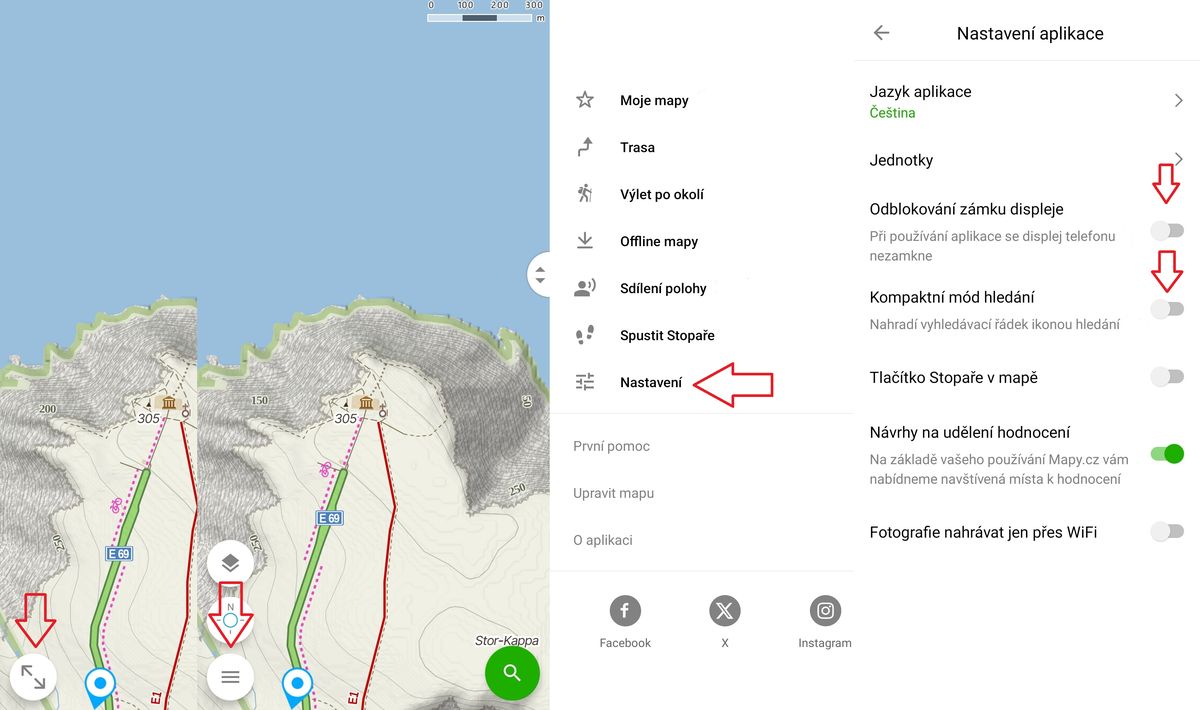Enable Odblokování zámku displeje toggle

[x=1167, y=231]
